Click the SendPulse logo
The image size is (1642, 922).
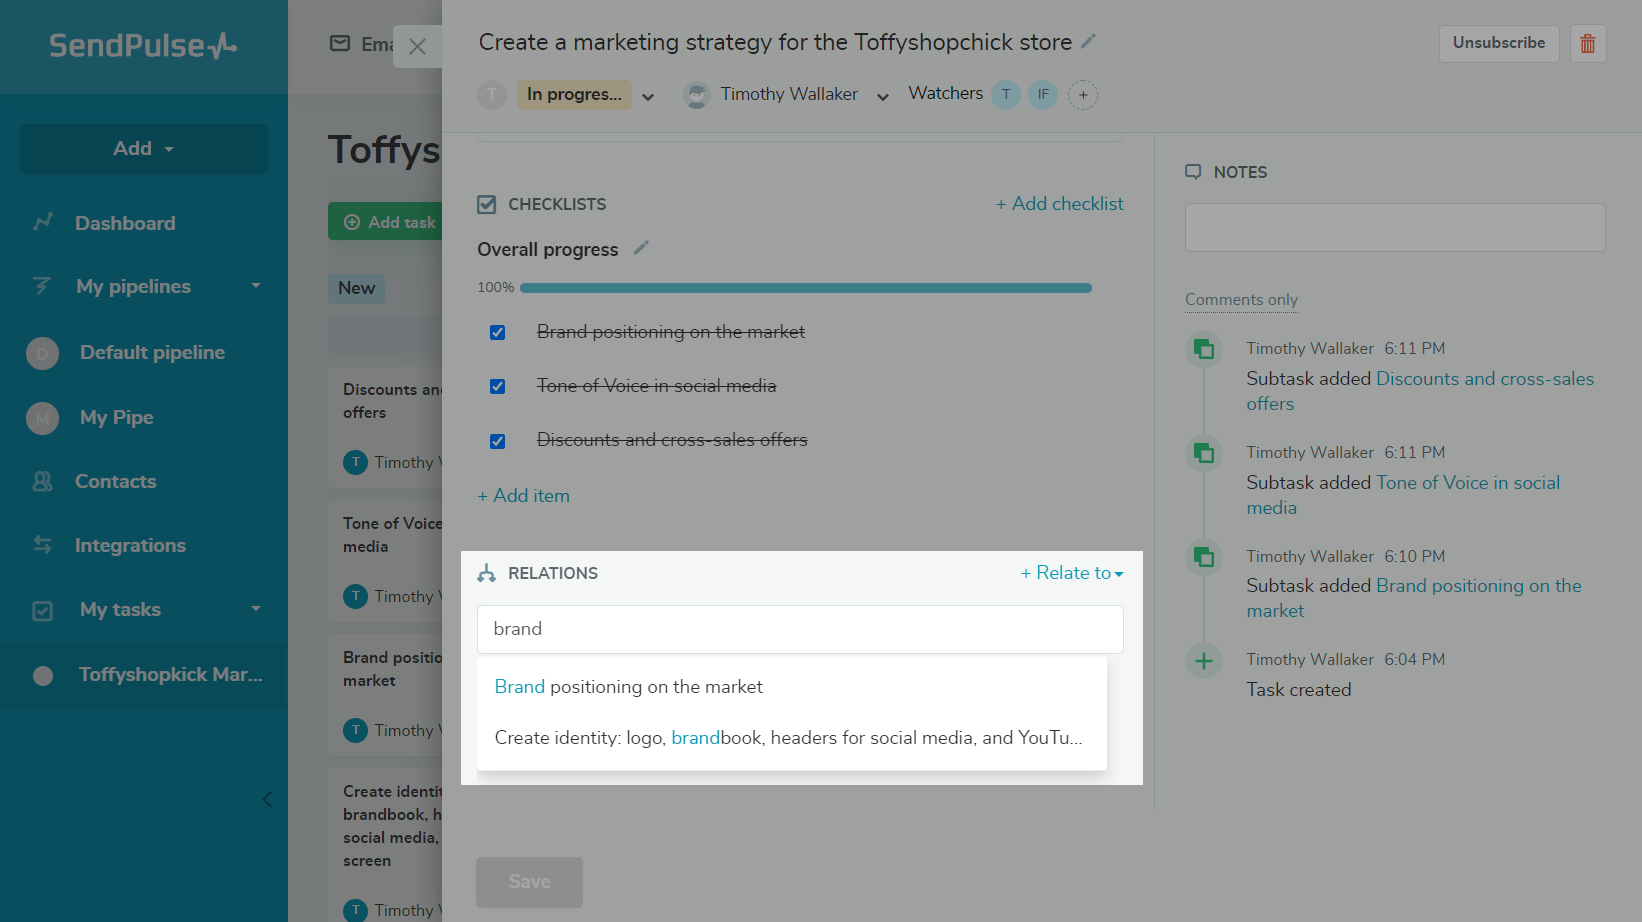143,45
